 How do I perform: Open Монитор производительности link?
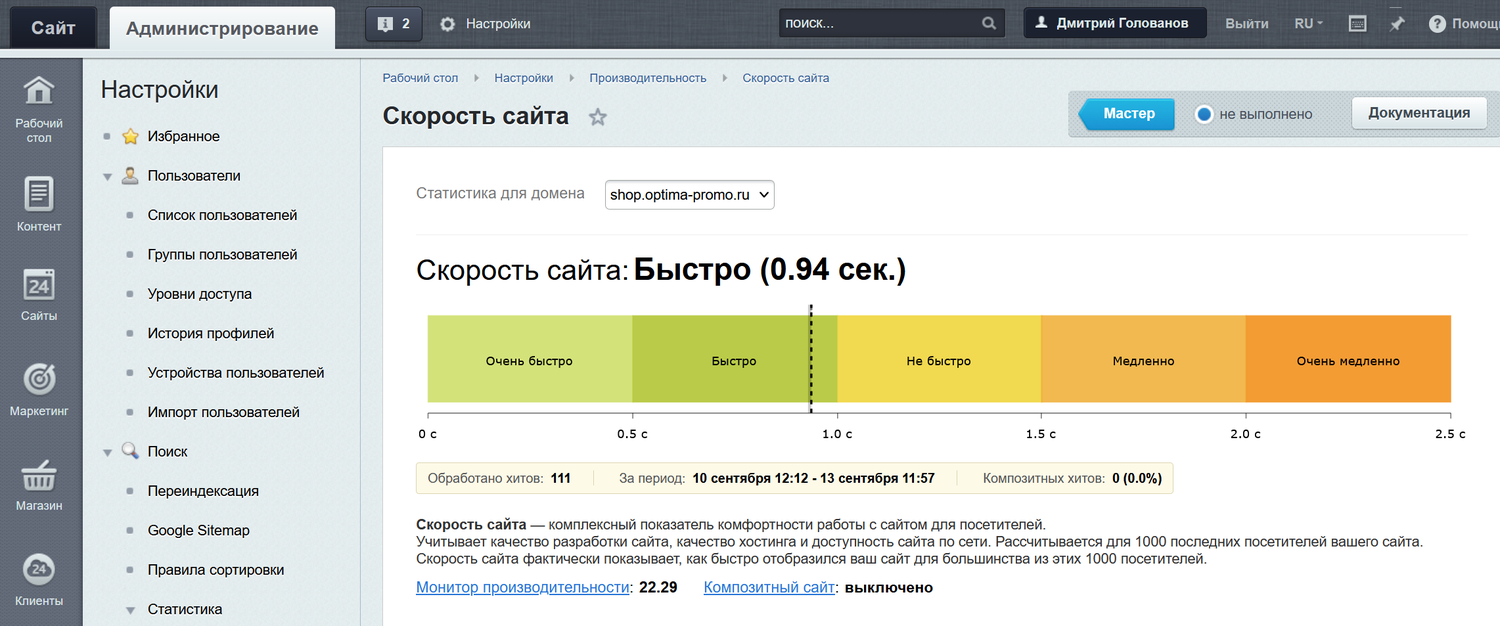pyautogui.click(x=522, y=587)
